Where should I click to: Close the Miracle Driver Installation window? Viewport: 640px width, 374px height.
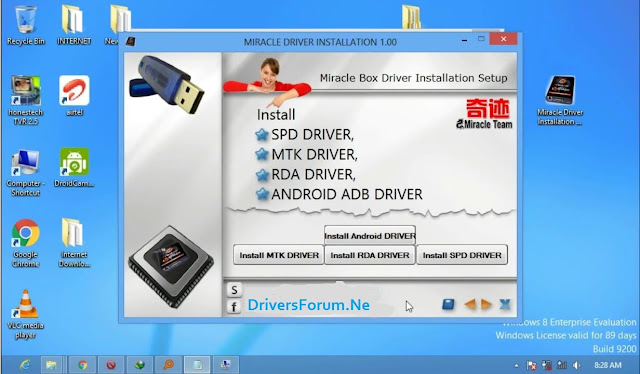(503, 39)
